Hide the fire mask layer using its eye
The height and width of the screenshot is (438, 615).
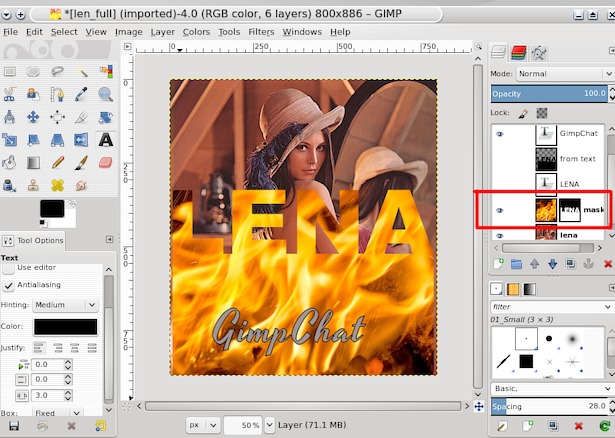(x=499, y=211)
